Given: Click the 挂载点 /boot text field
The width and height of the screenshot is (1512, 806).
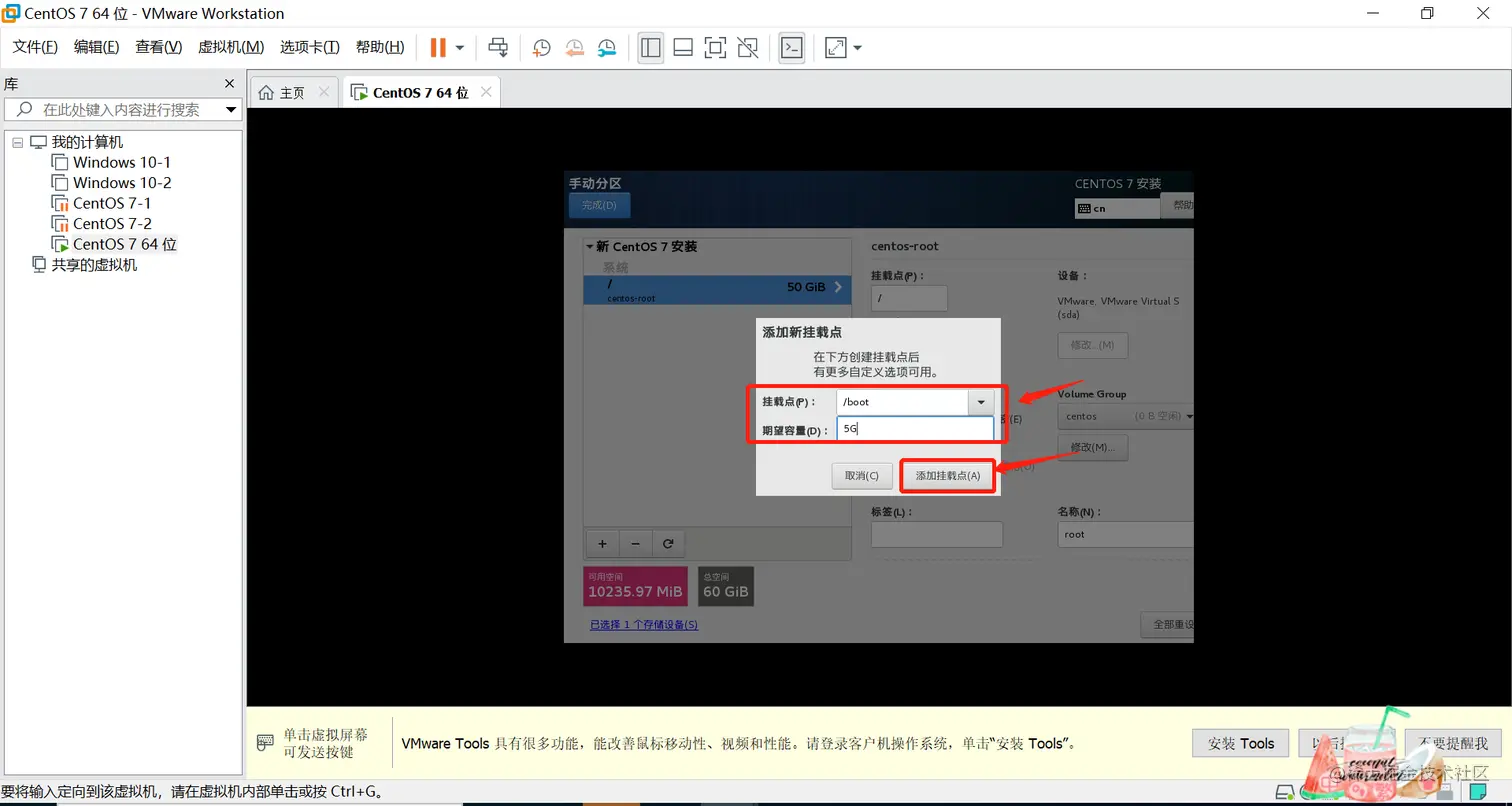Looking at the screenshot, I should [x=902, y=402].
